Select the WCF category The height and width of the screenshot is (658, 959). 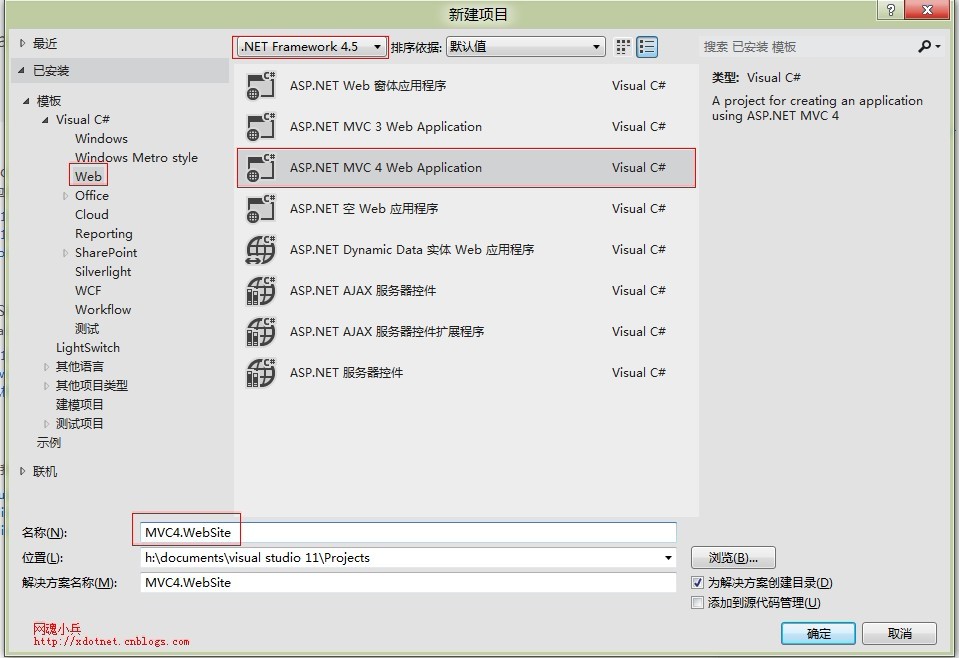pos(88,290)
